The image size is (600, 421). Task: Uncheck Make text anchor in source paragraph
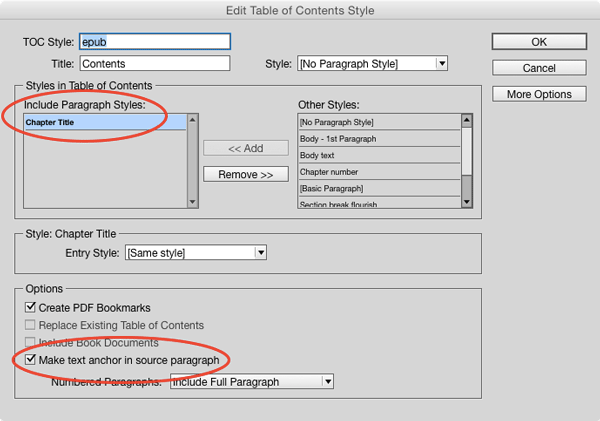(x=30, y=359)
